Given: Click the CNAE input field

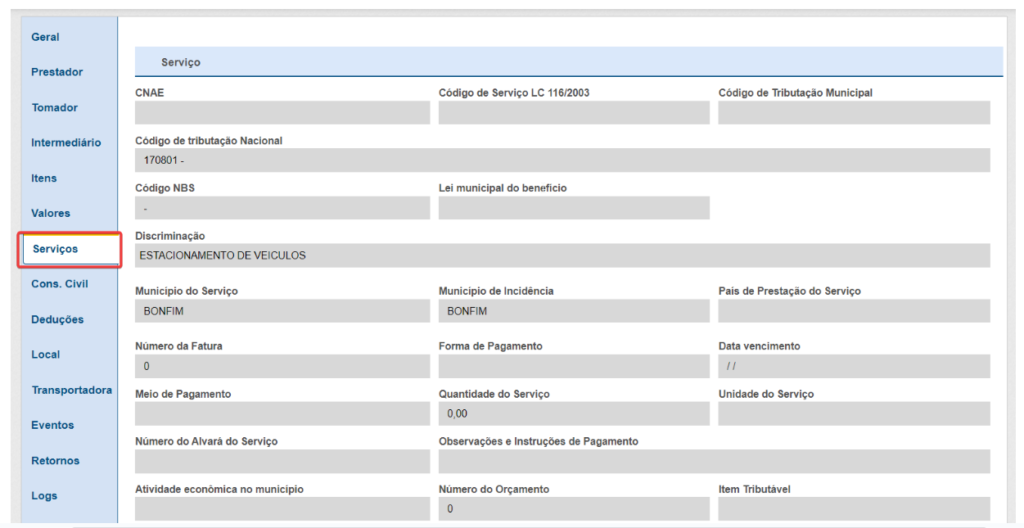Looking at the screenshot, I should click(282, 113).
